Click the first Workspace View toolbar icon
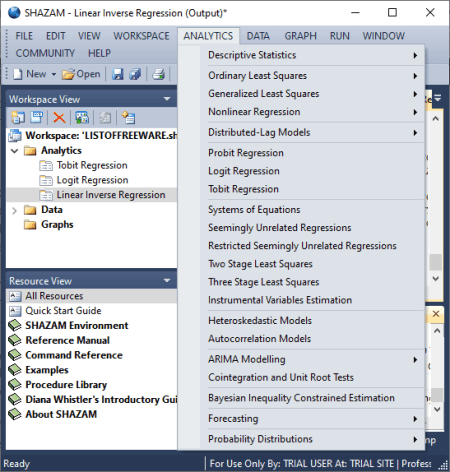Screen dimensions: 450x472 pos(18,117)
